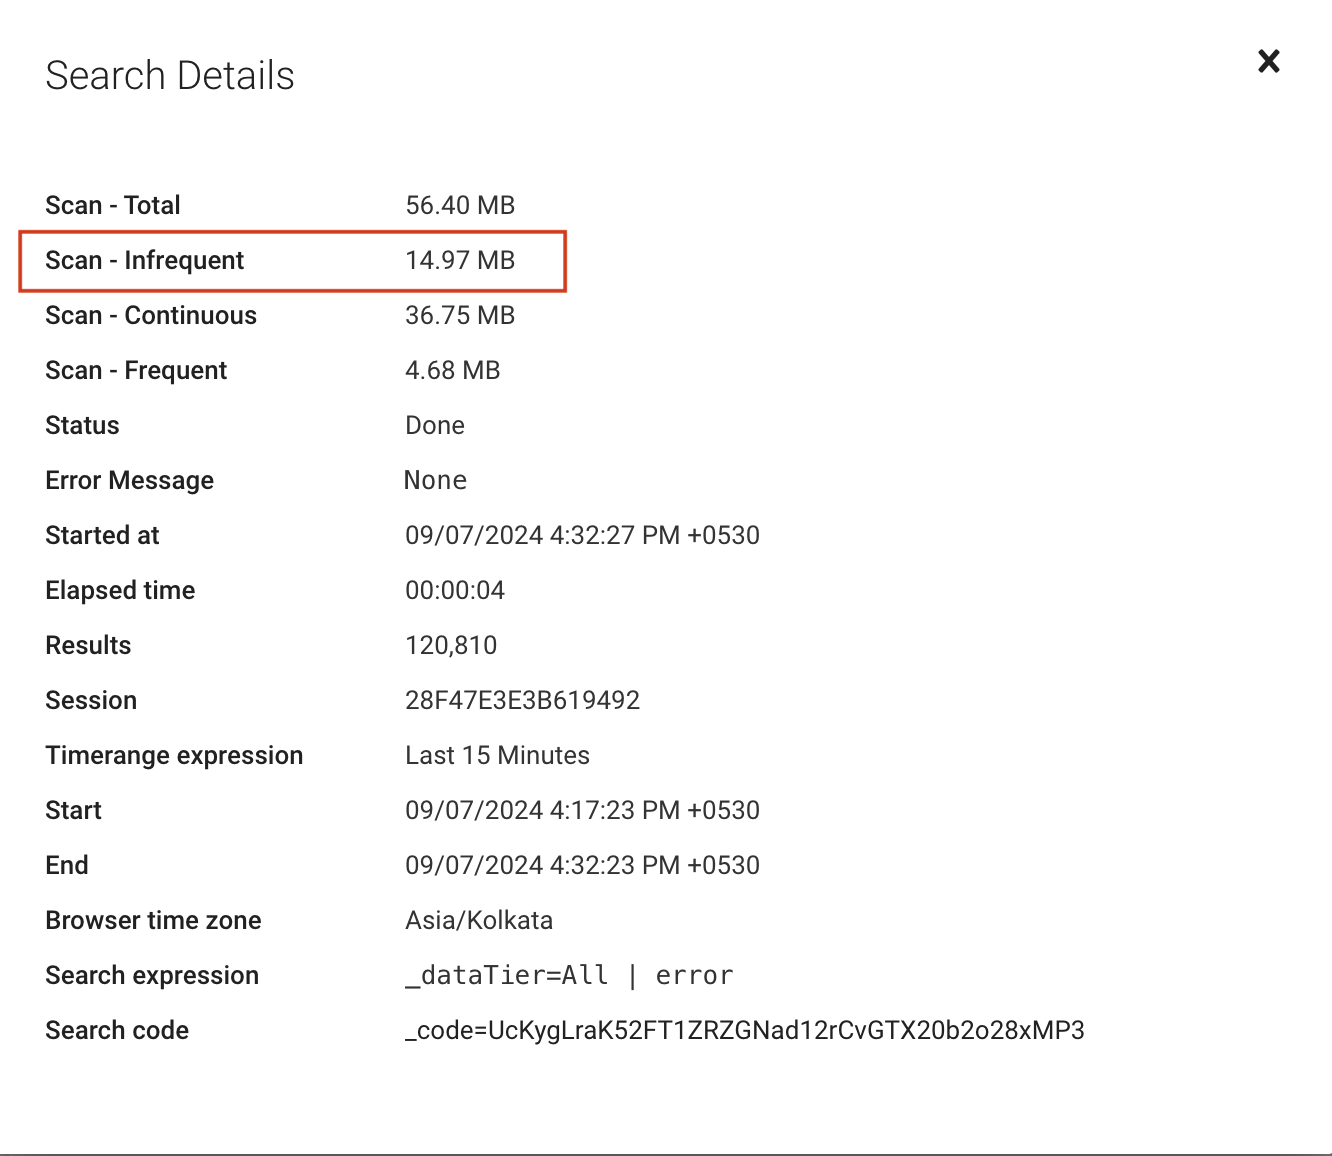
Task: Select the Session ID 28F47E3E3B619492
Action: coord(522,700)
